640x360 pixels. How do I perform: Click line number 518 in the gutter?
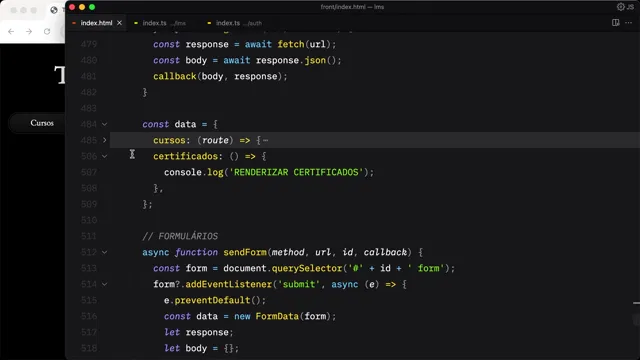89,348
